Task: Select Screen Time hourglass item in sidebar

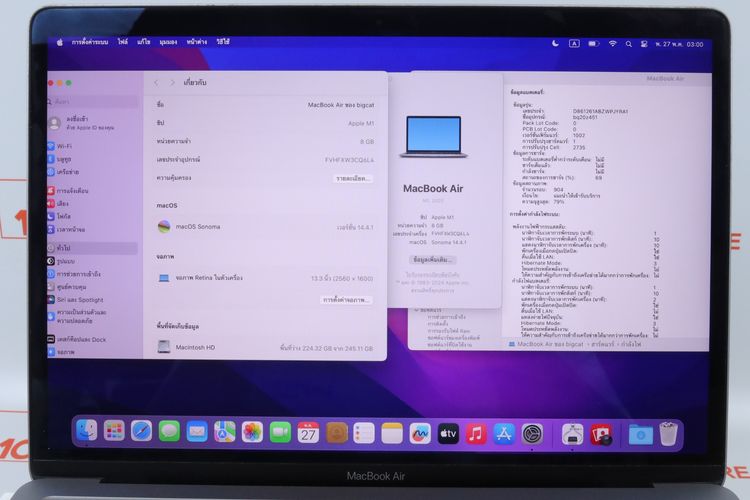Action: [x=92, y=229]
